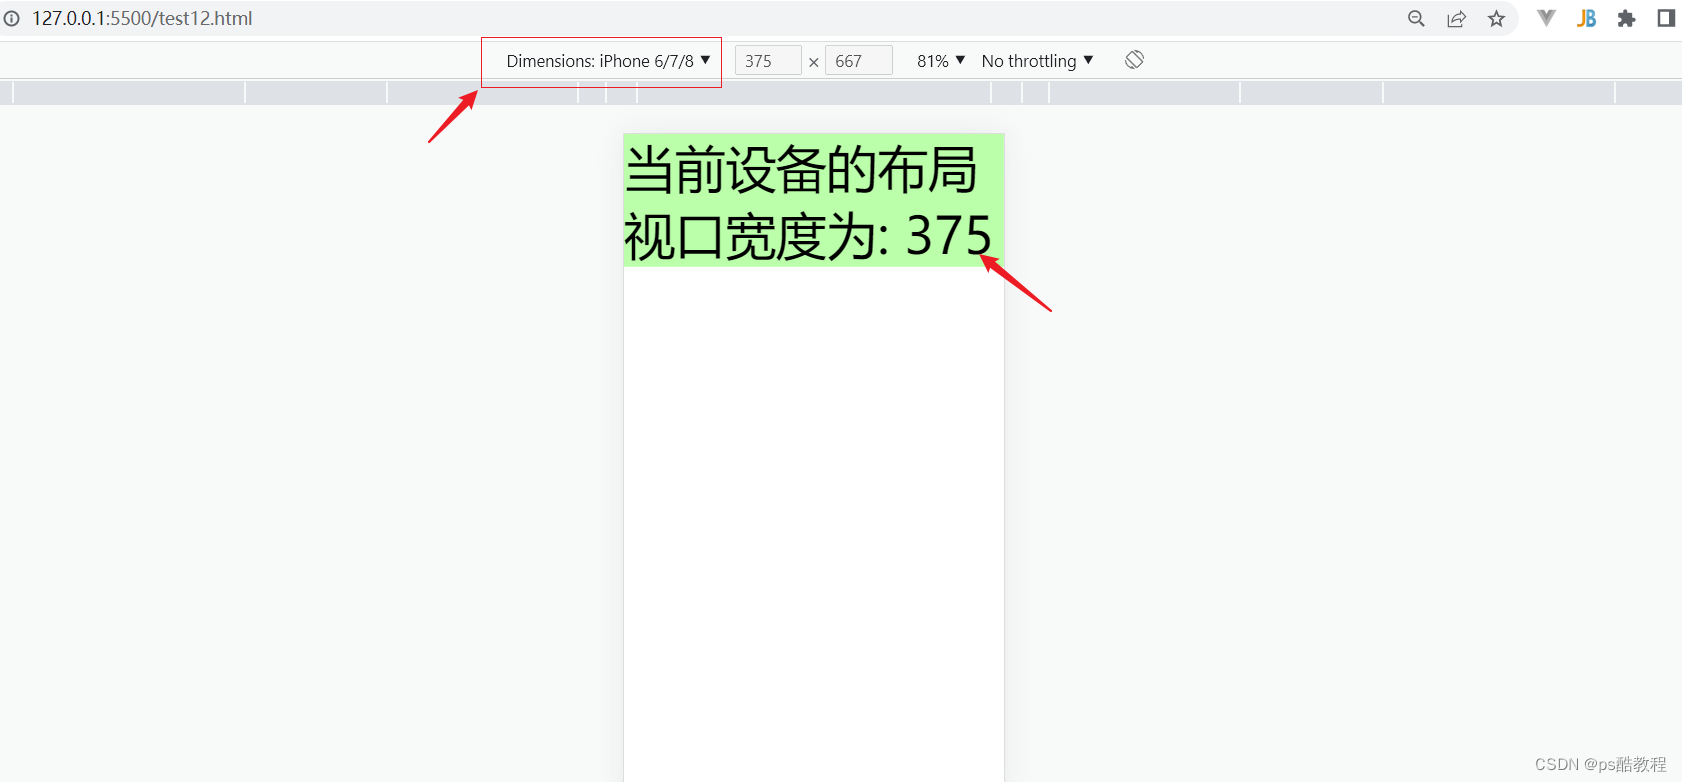The image size is (1682, 782).
Task: Open the Extensions puzzle icon
Action: click(x=1626, y=18)
